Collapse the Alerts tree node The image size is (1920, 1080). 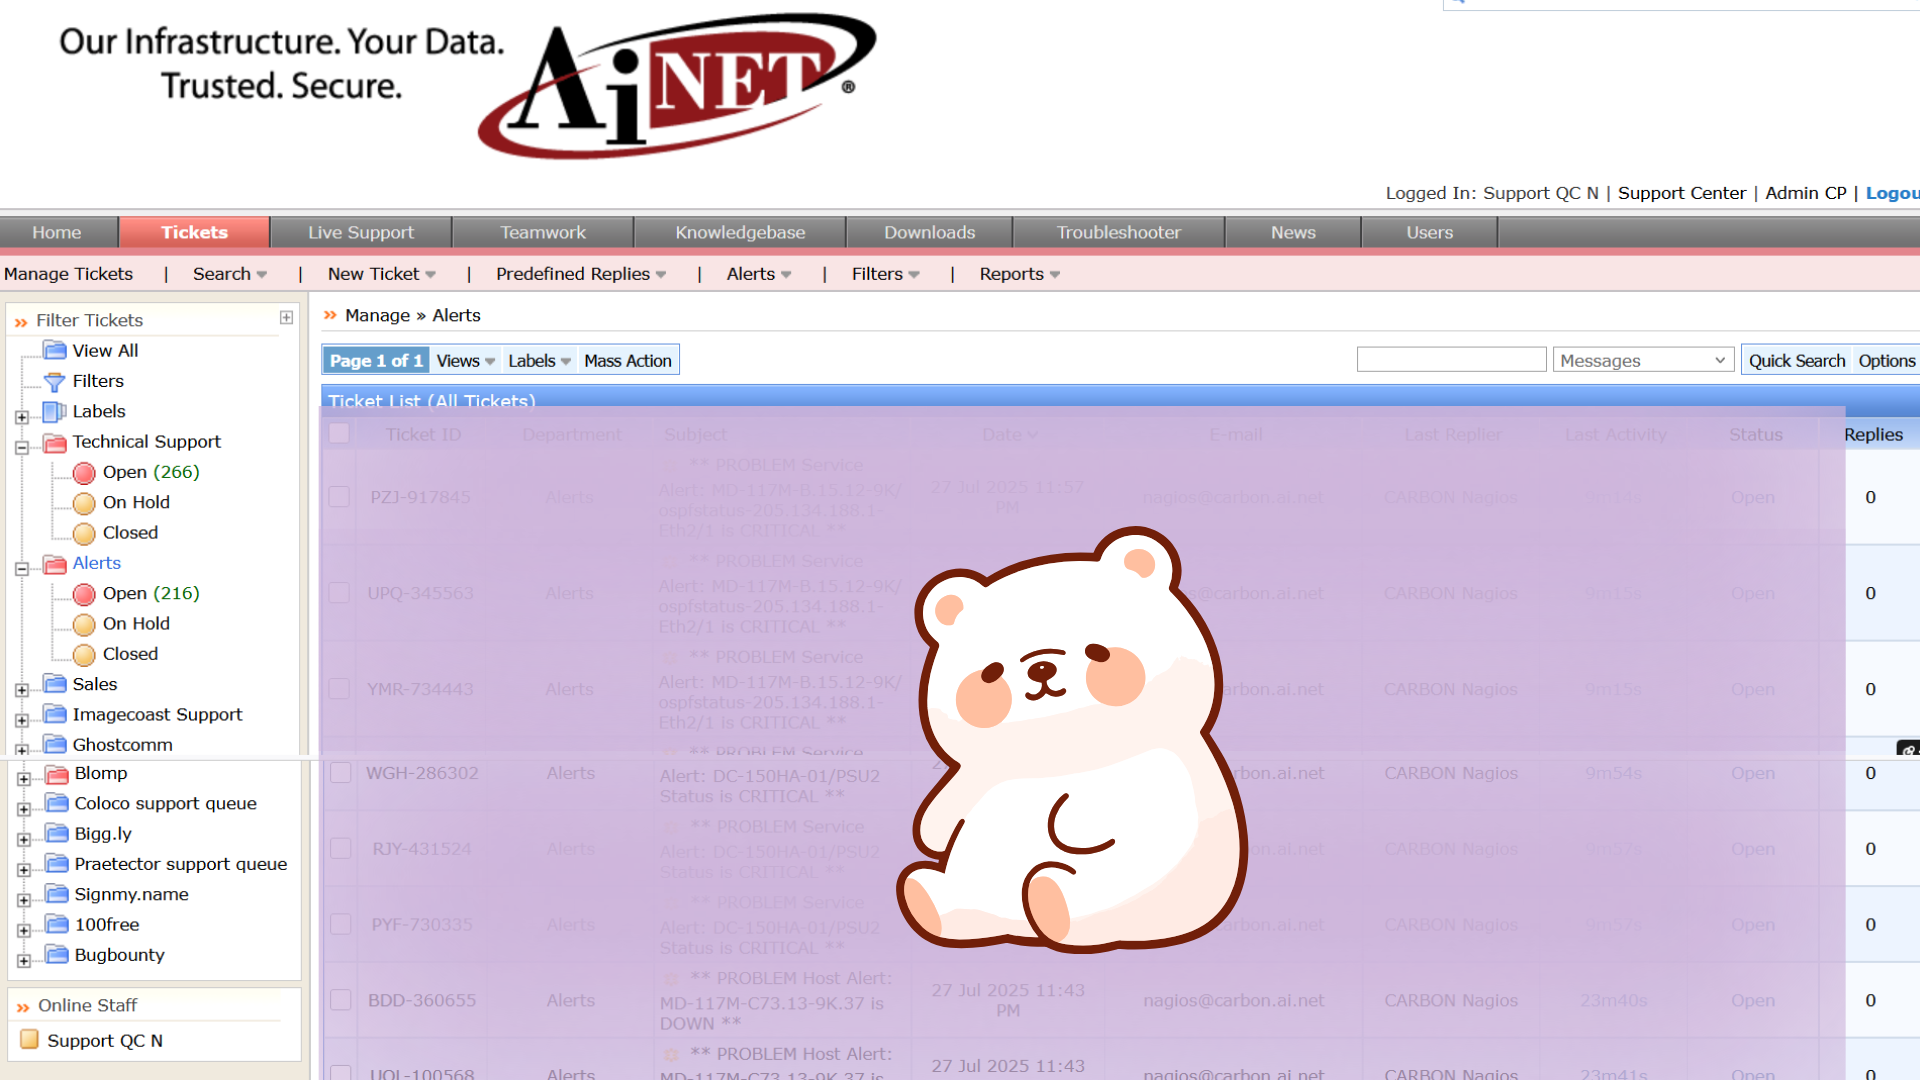click(22, 569)
